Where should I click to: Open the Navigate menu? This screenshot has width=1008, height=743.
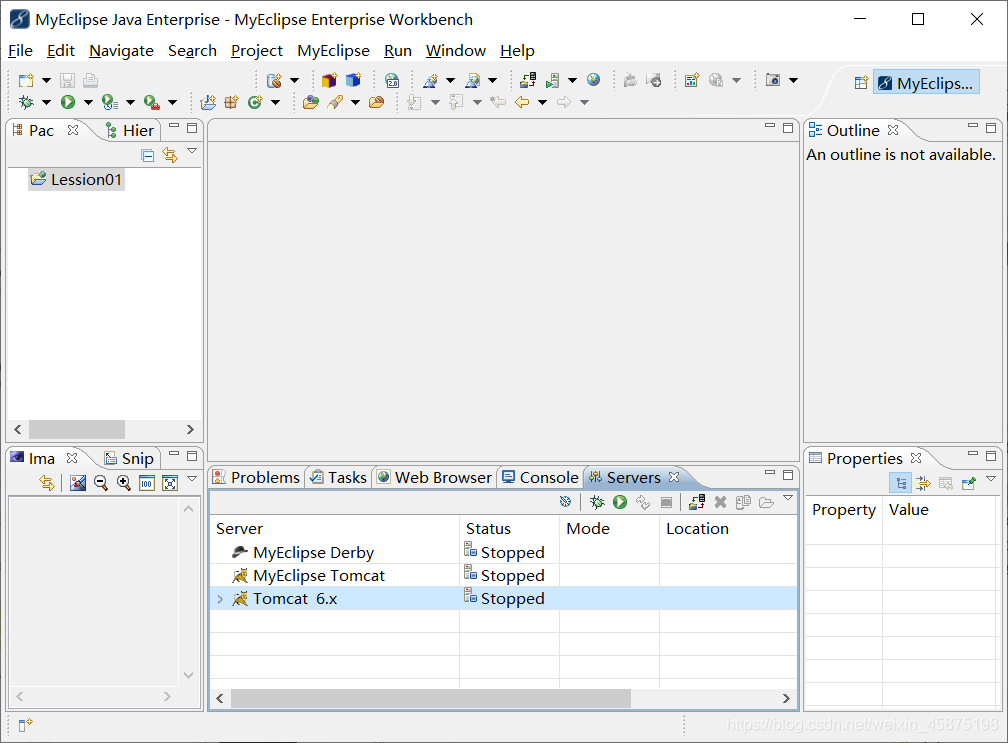click(122, 51)
